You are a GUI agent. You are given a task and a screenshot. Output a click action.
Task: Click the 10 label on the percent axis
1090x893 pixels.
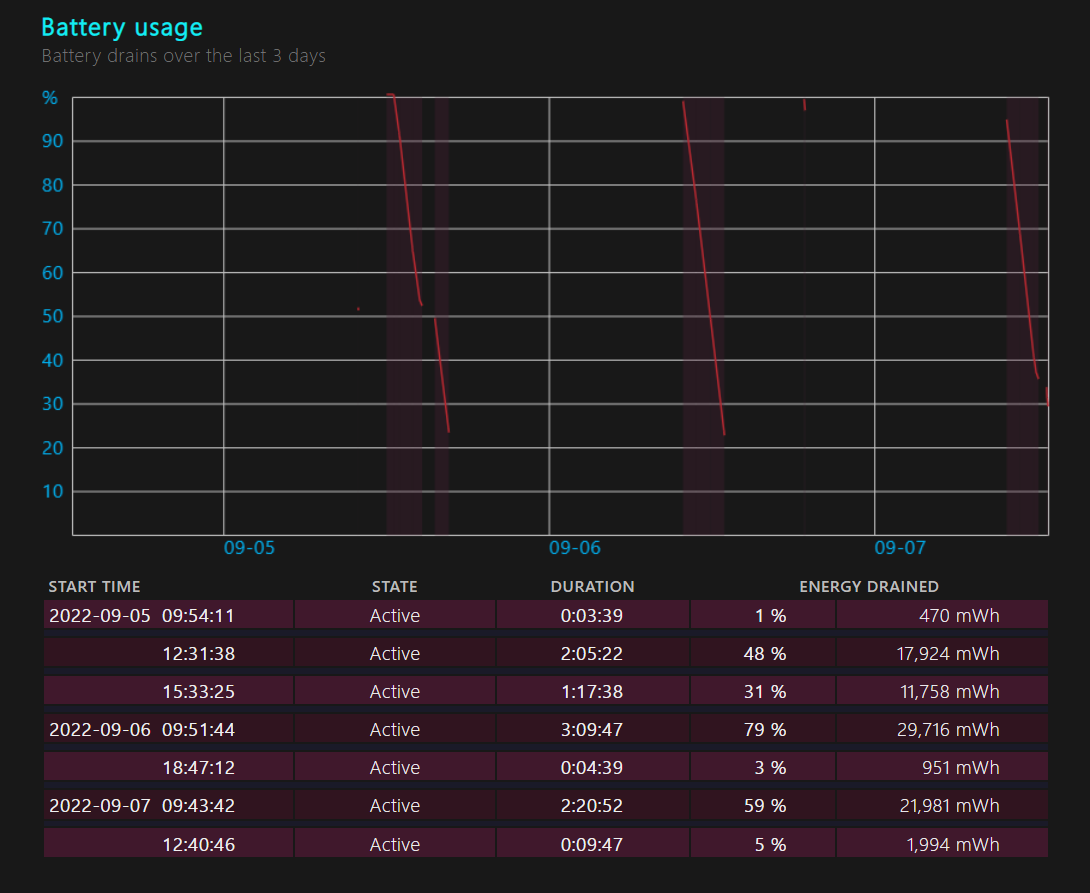tap(52, 491)
